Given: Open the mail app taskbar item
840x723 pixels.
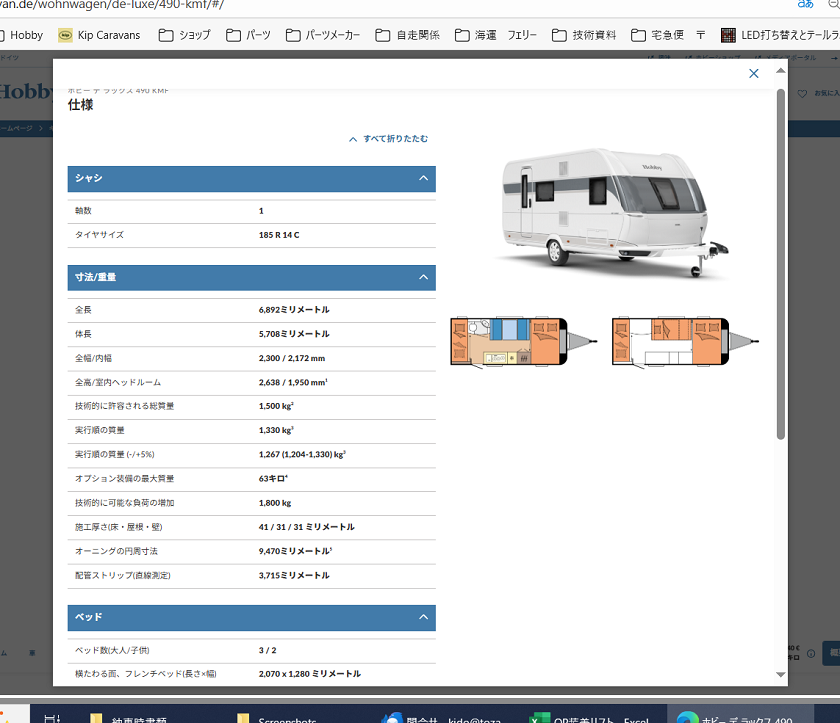Looking at the screenshot, I should point(439,719).
